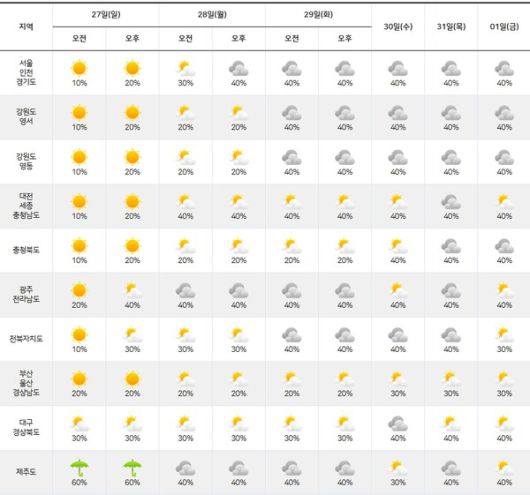Image resolution: width=530 pixels, height=495 pixels.
Task: Select the 01일(금) date header
Action: (504, 26)
